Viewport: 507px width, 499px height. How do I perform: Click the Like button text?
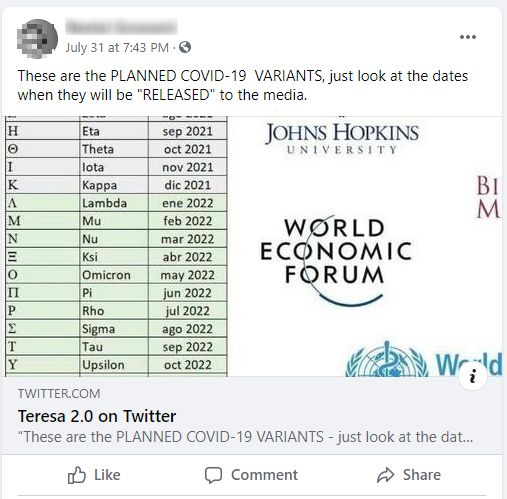(107, 475)
